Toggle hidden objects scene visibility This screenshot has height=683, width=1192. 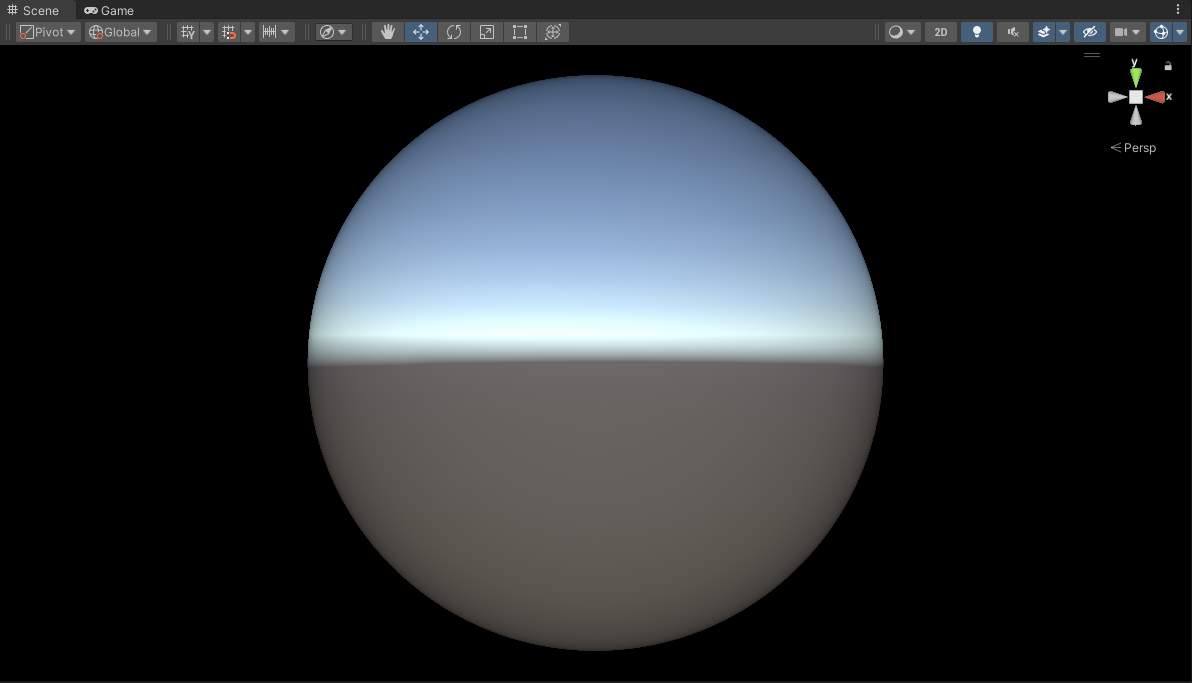click(1089, 32)
